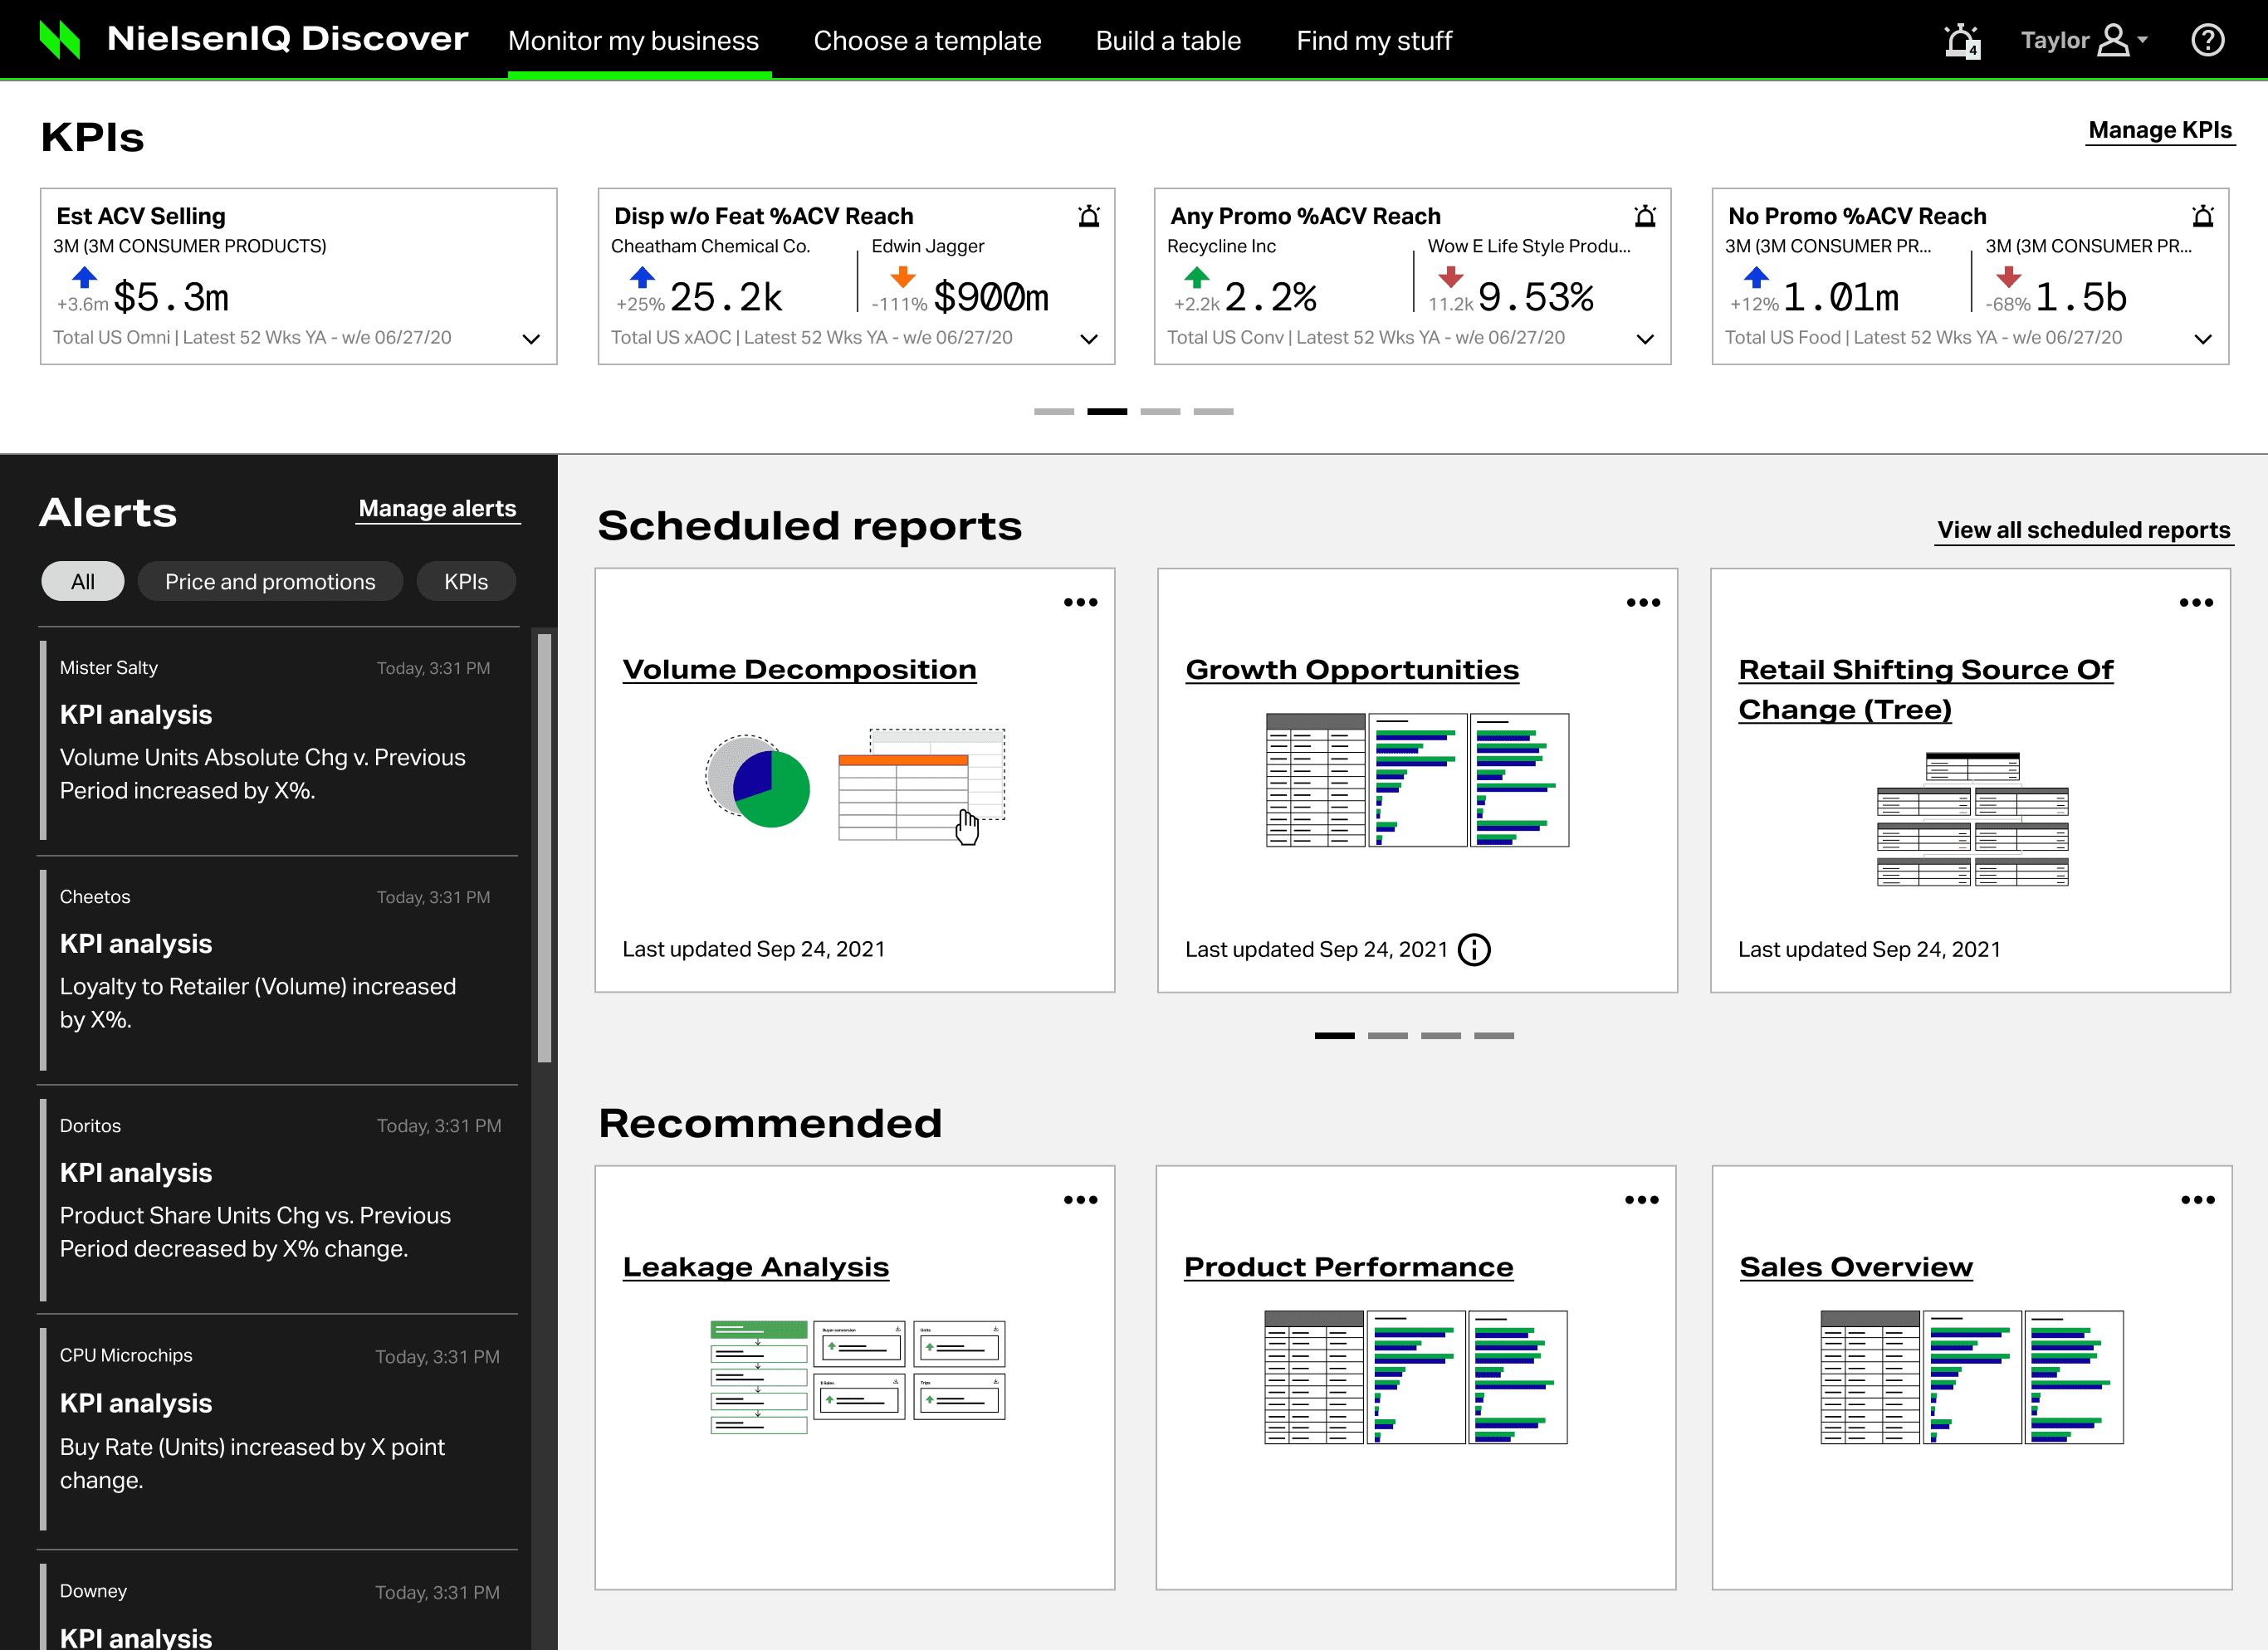Open more options for Leakage Analysis card
2268x1650 pixels.
click(1080, 1199)
